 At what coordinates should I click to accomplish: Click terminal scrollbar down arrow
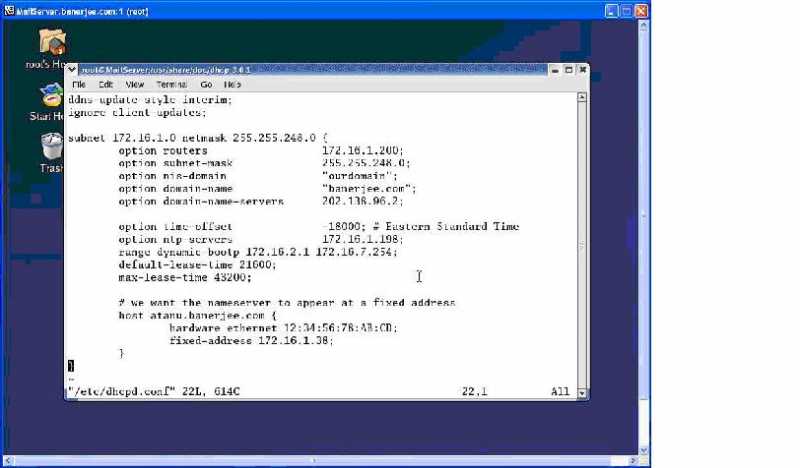pyautogui.click(x=582, y=392)
